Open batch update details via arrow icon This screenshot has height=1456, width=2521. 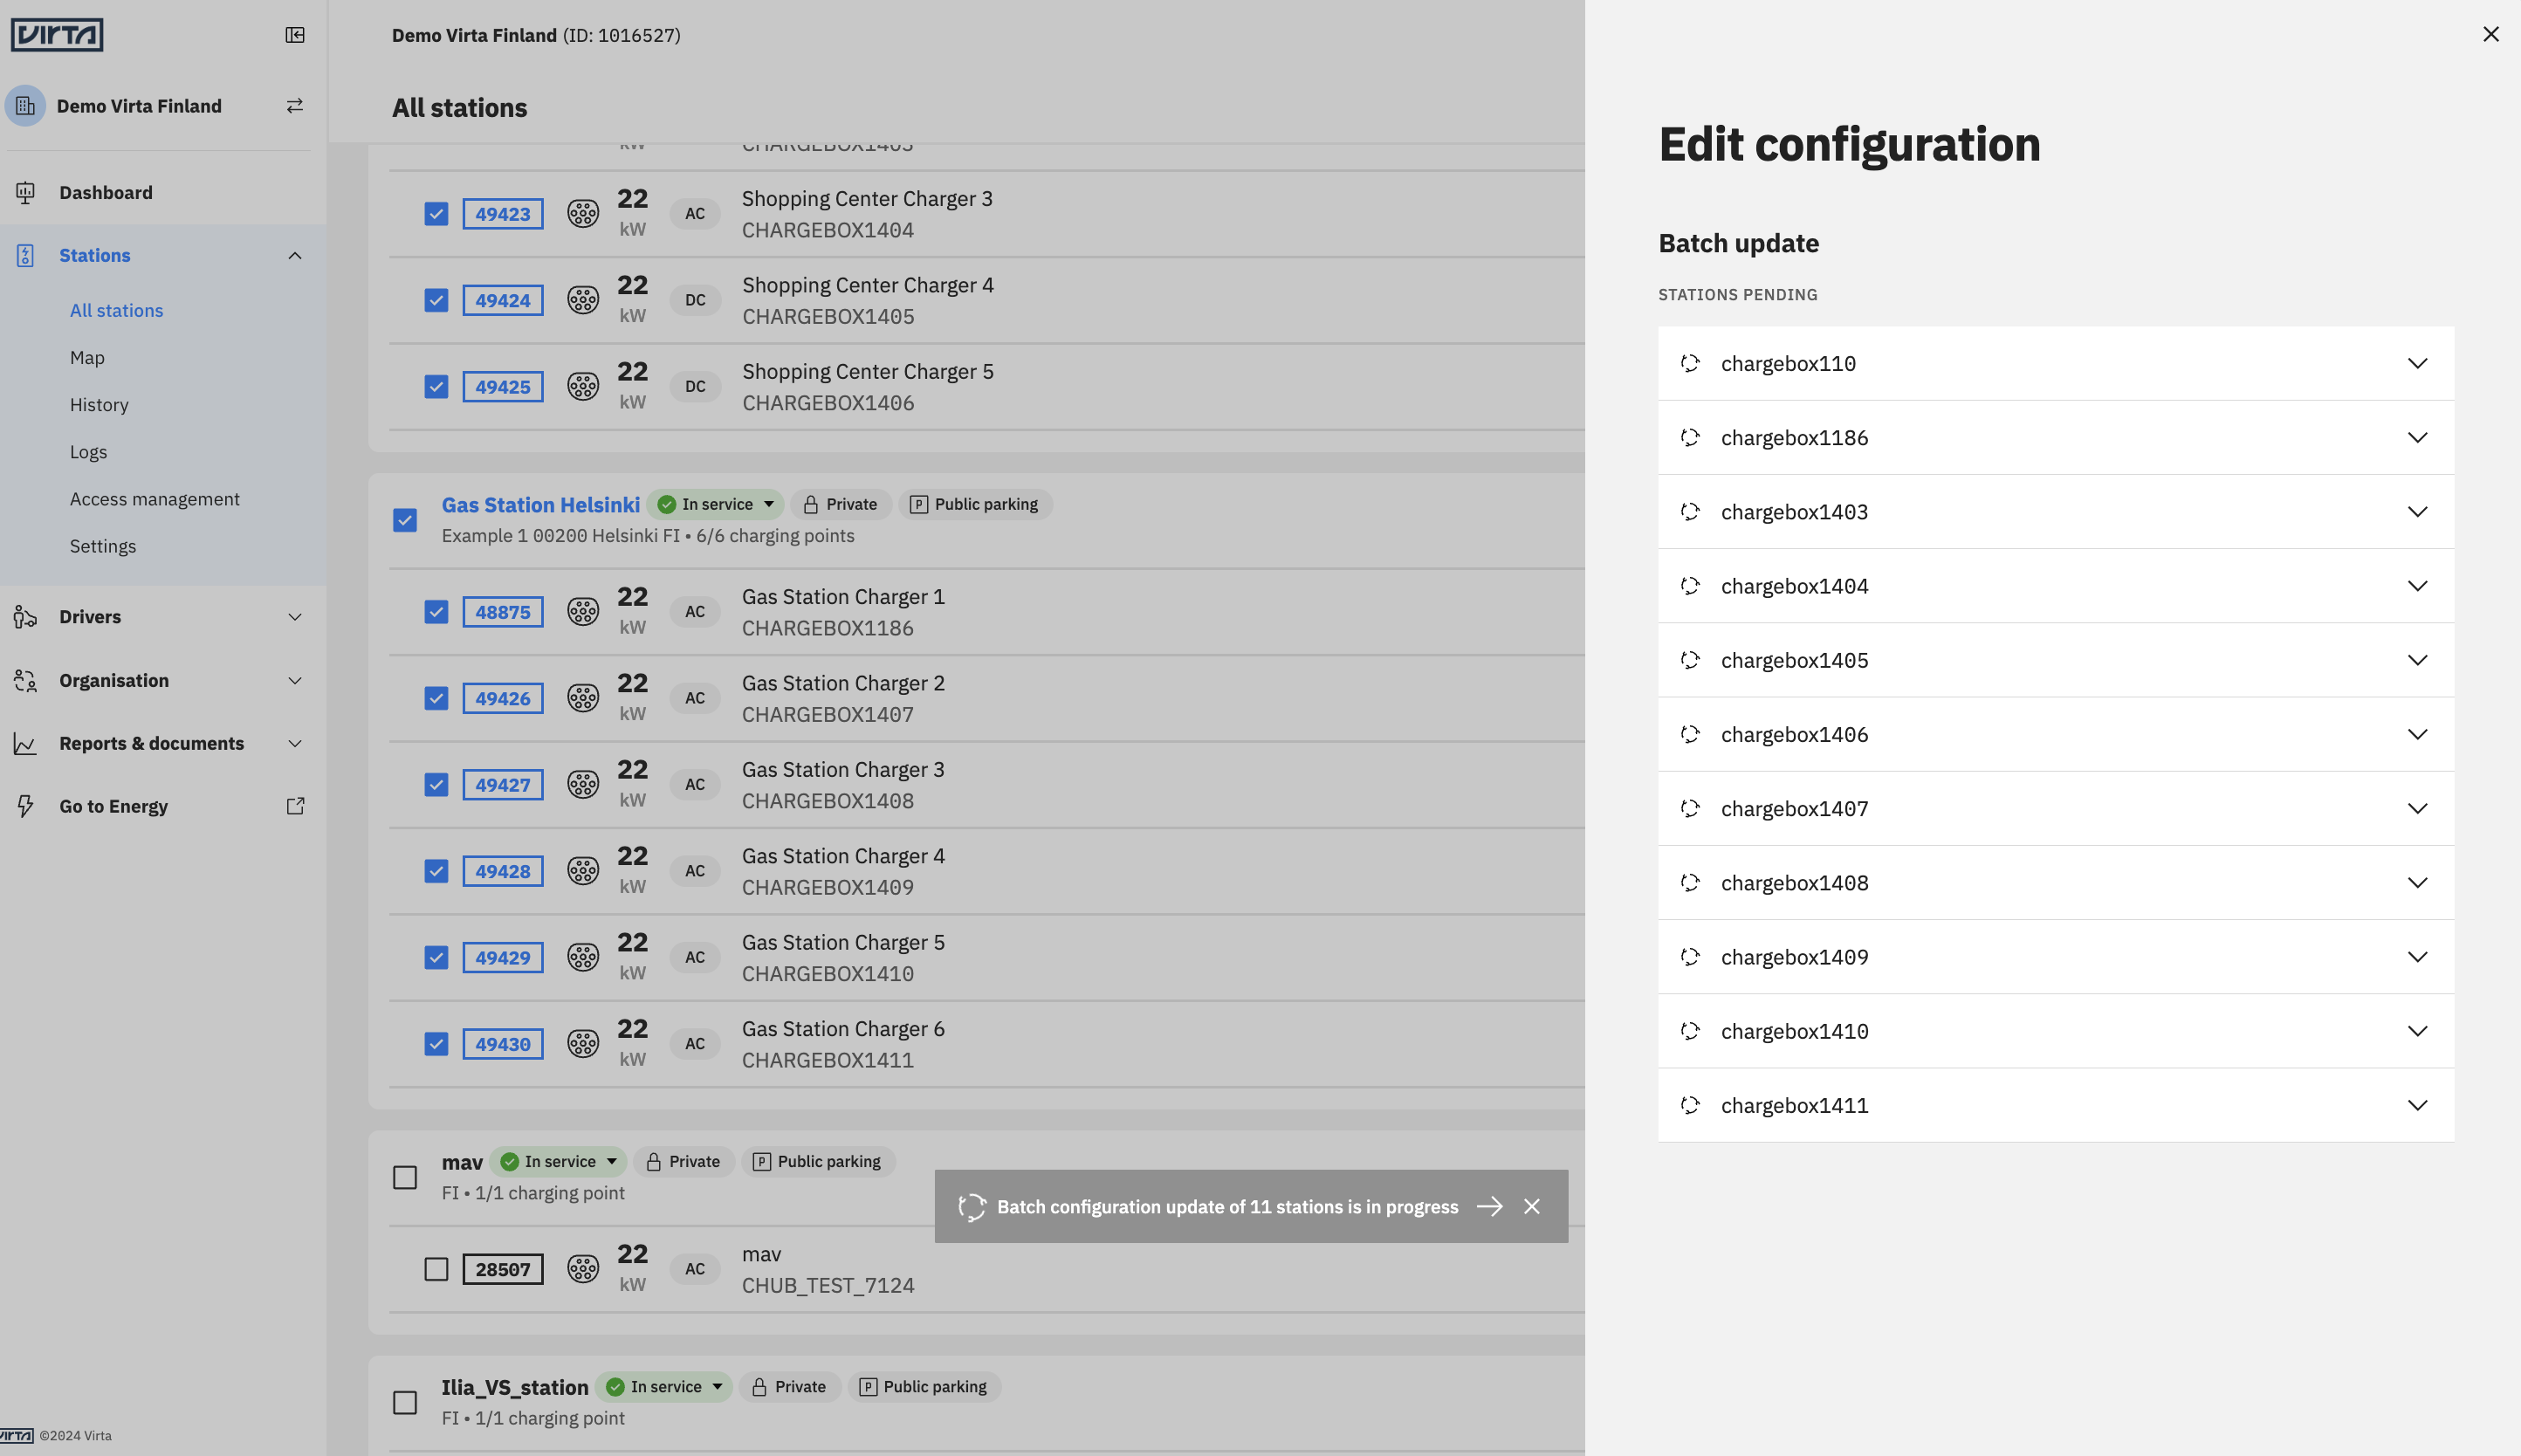click(x=1490, y=1207)
